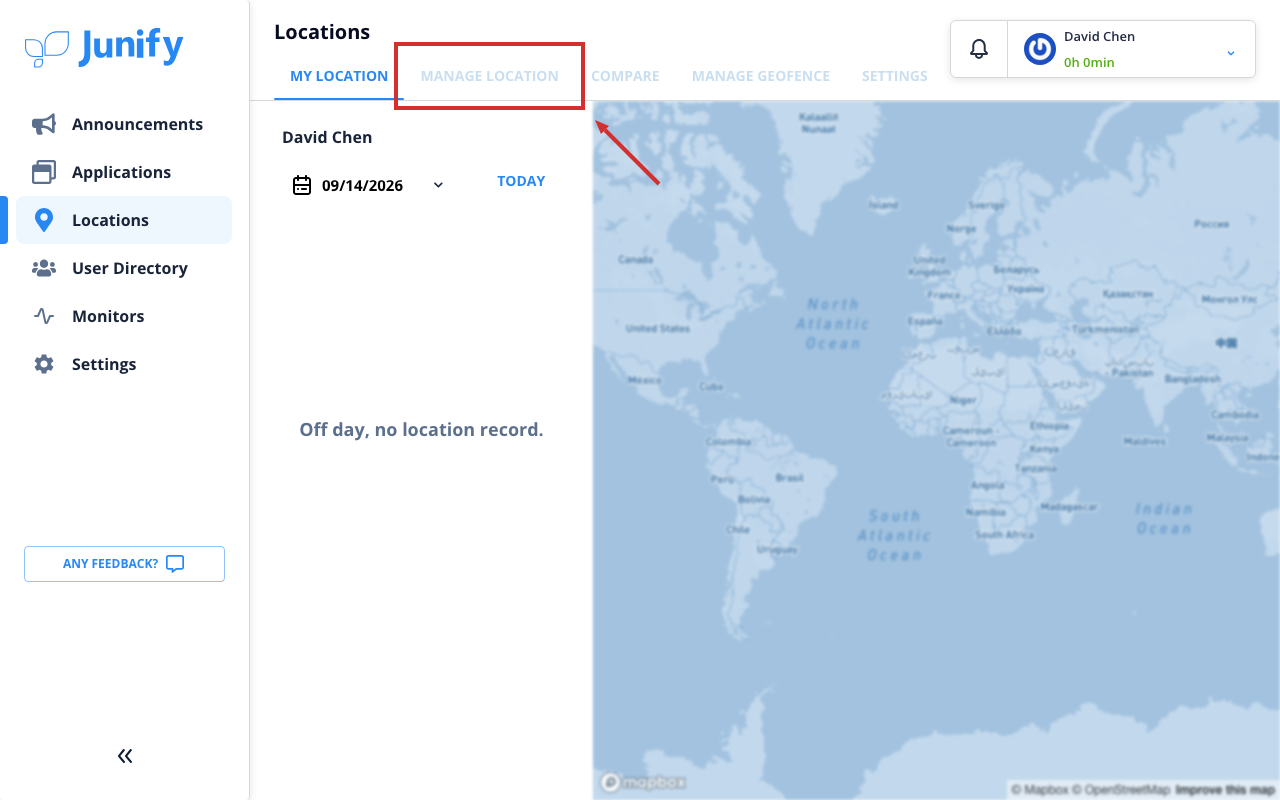
Task: Click the 09/14/2026 date field
Action: [367, 185]
